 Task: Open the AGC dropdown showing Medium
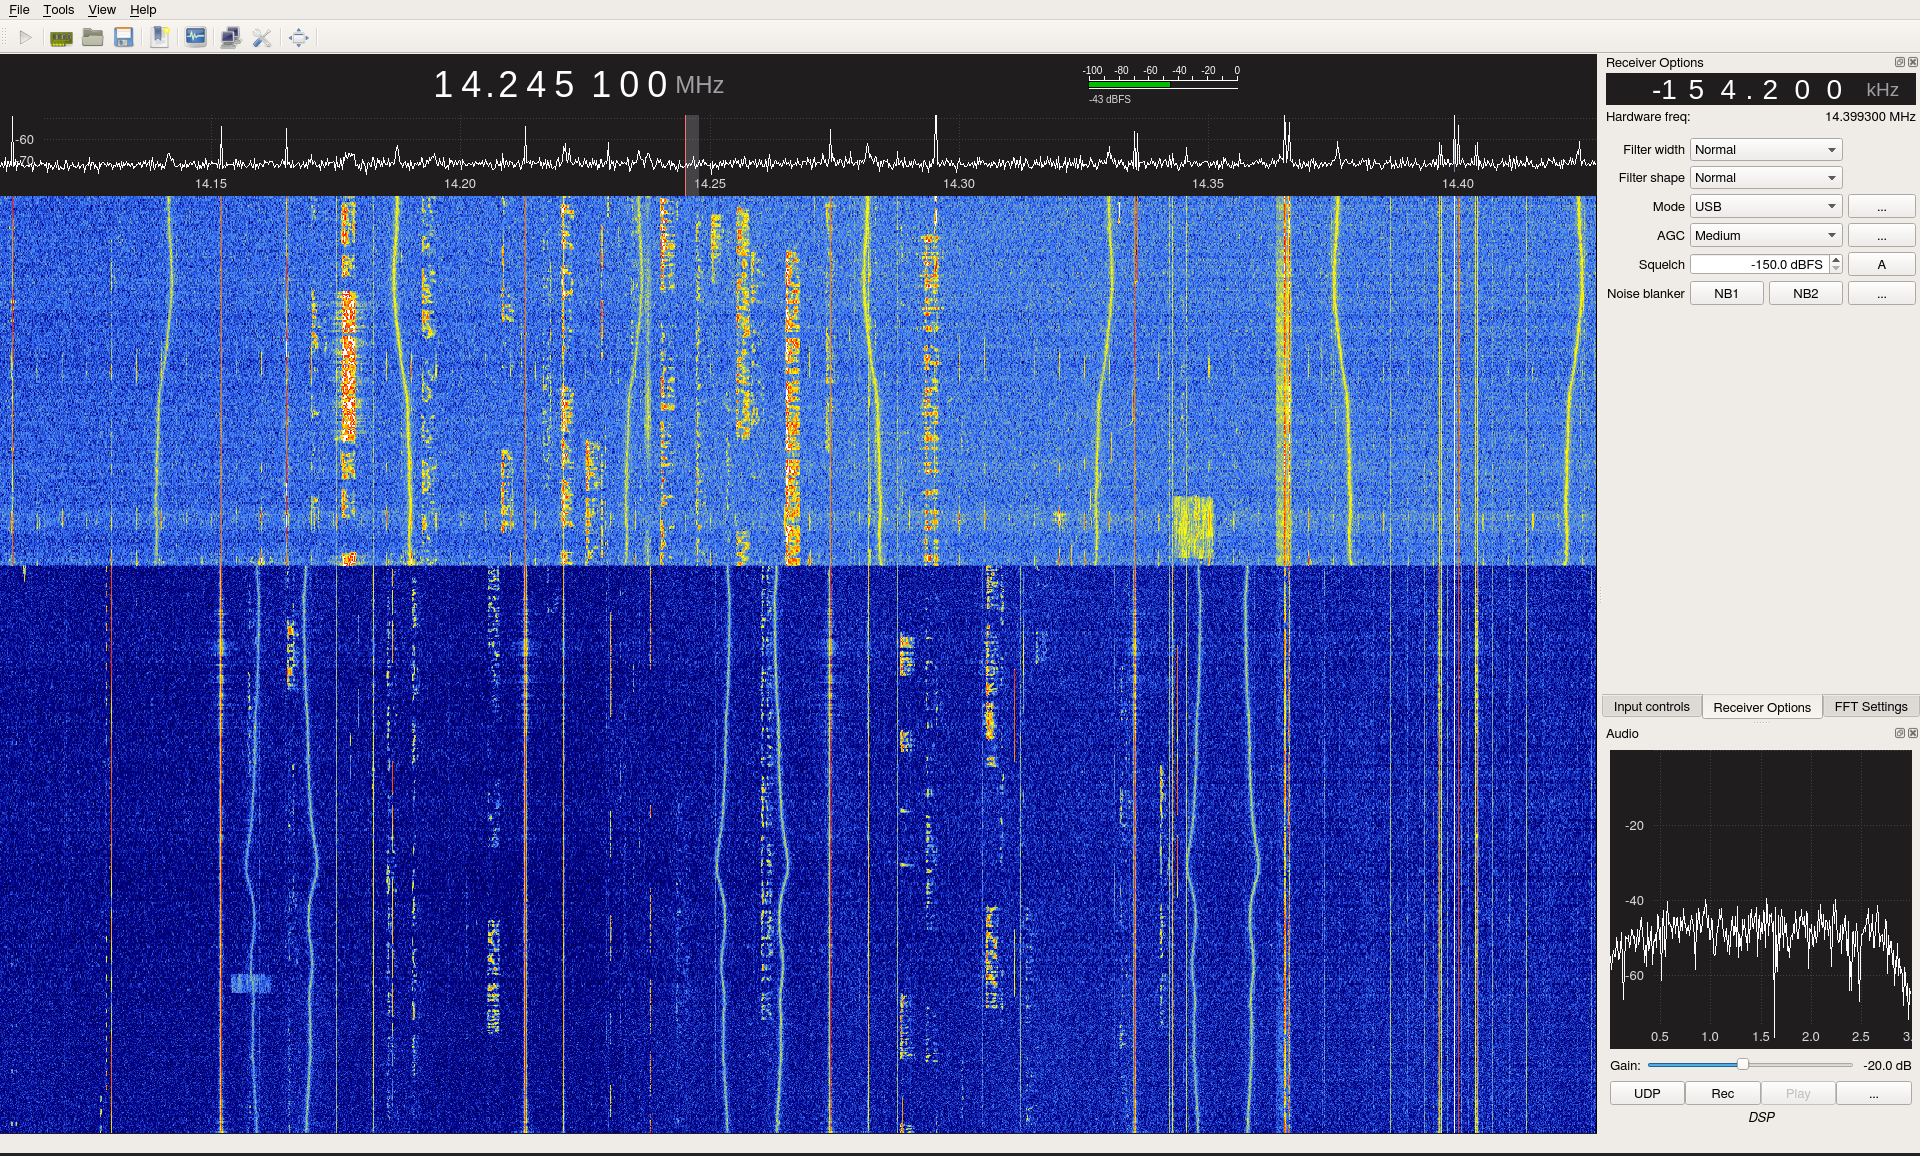[x=1766, y=235]
